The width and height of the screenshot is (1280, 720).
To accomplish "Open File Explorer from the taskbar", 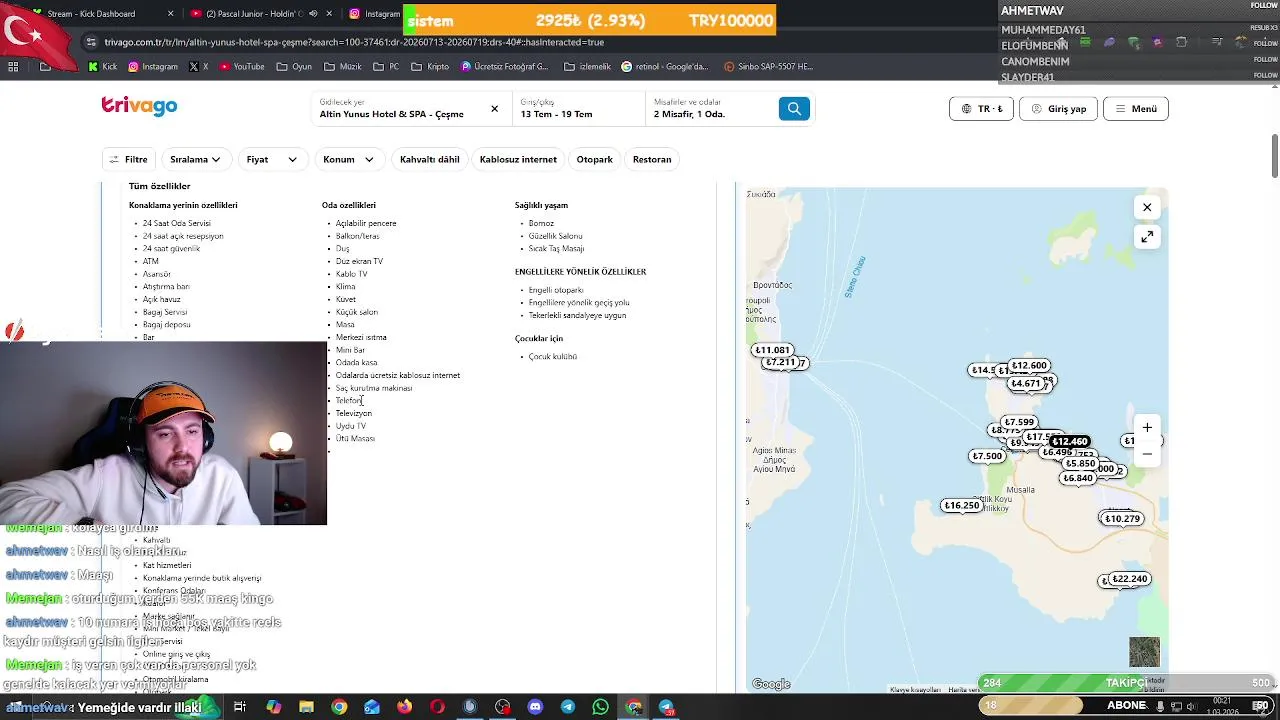I will click(306, 707).
